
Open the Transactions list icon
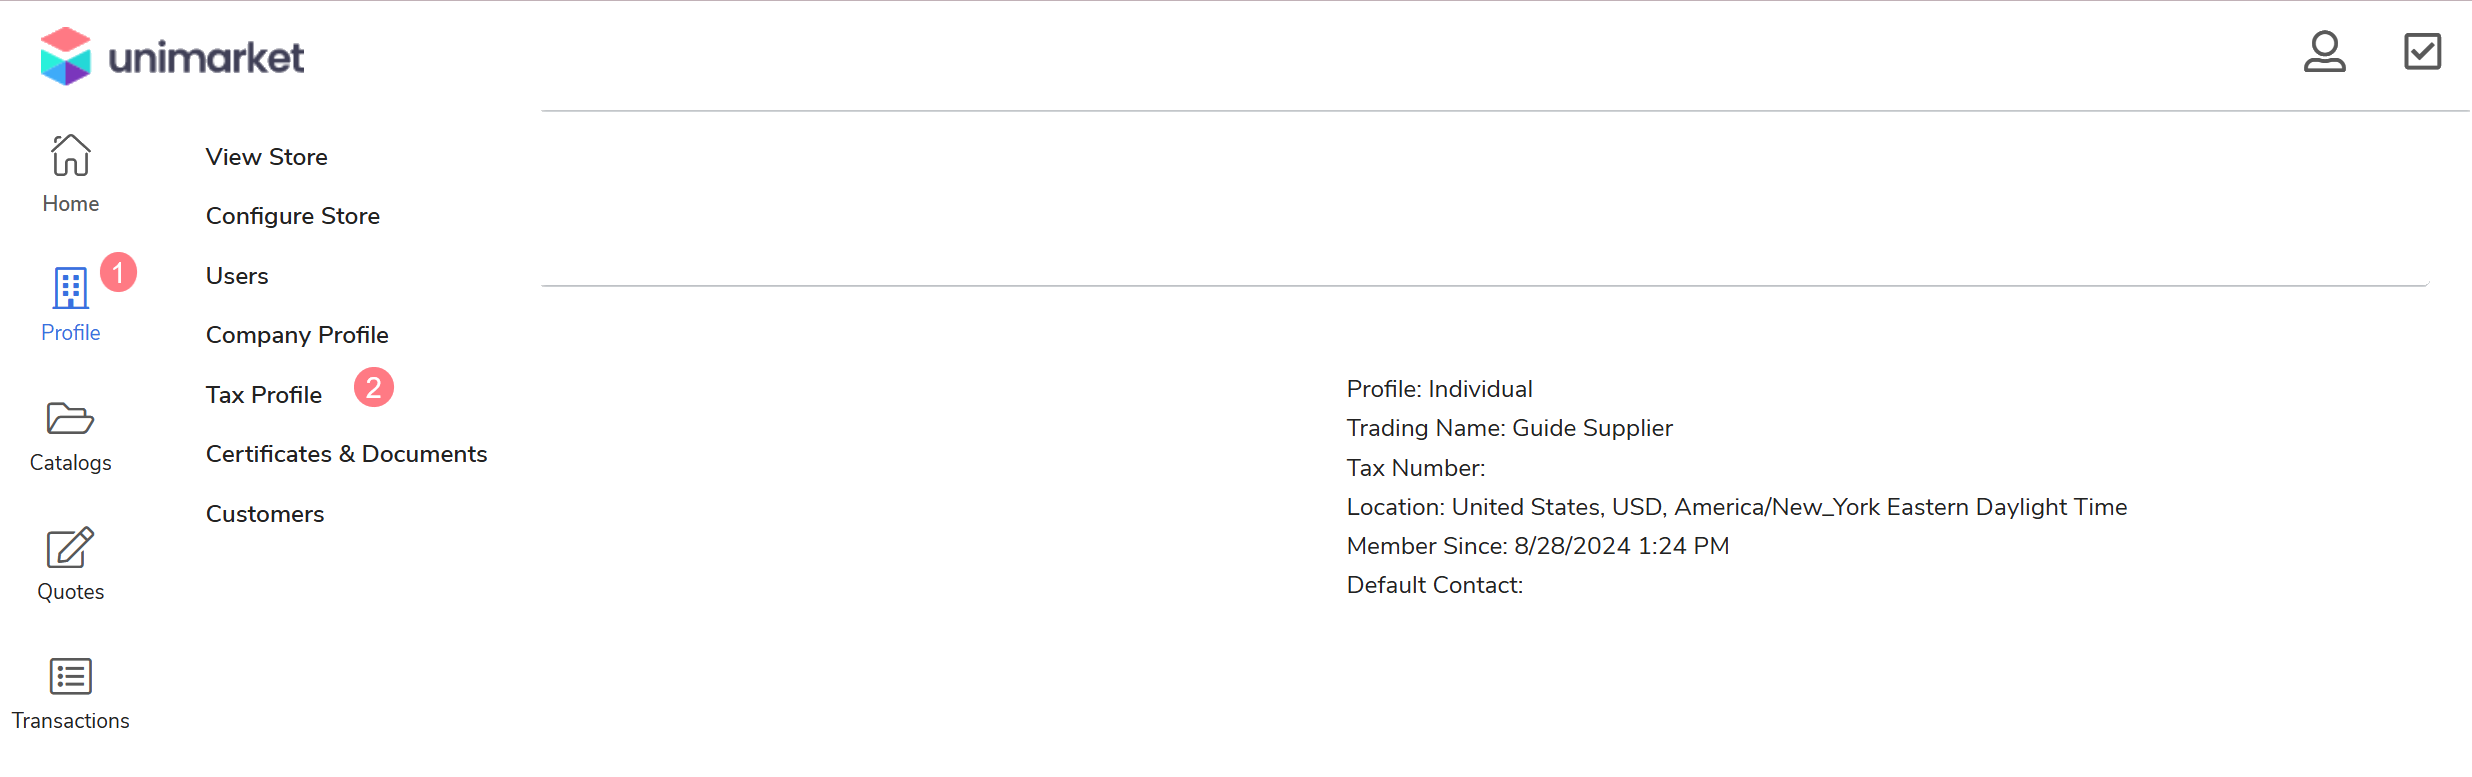[71, 676]
